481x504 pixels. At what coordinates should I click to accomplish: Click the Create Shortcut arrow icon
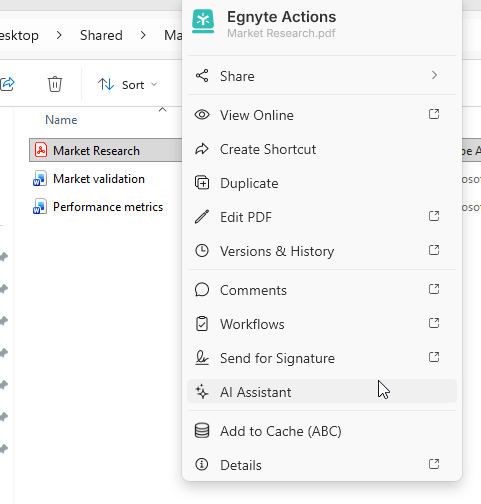(x=202, y=149)
